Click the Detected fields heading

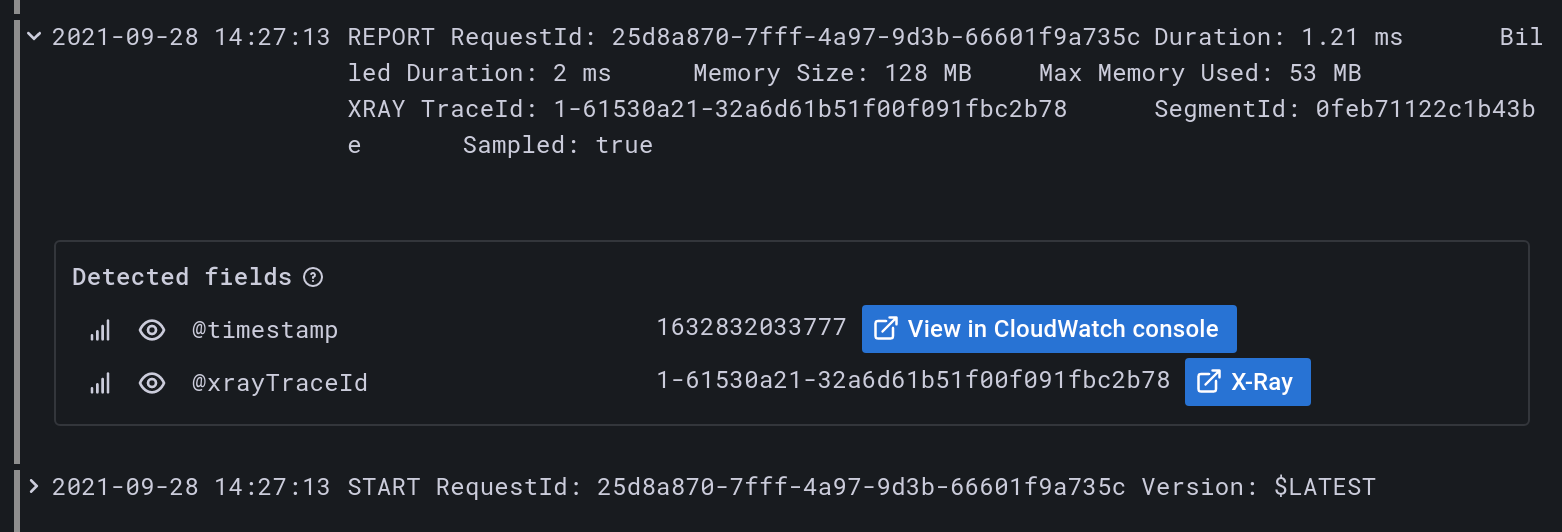pos(182,277)
